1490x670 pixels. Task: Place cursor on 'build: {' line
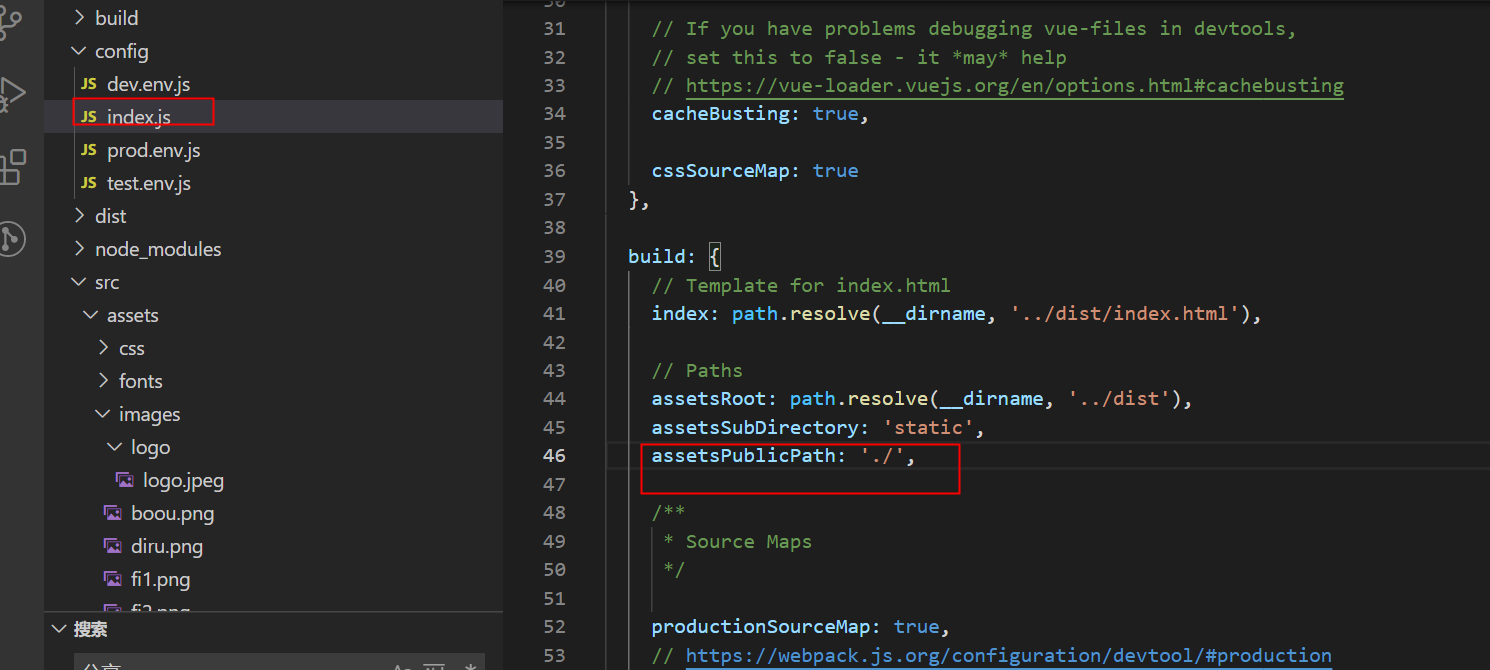click(674, 256)
